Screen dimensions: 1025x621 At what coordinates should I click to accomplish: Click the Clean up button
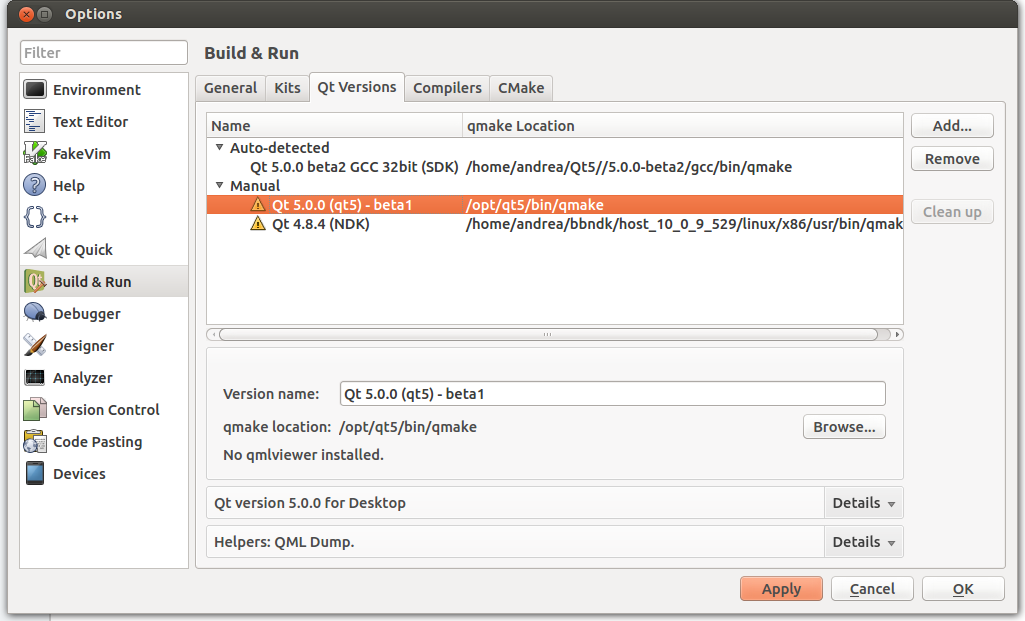pyautogui.click(x=952, y=212)
